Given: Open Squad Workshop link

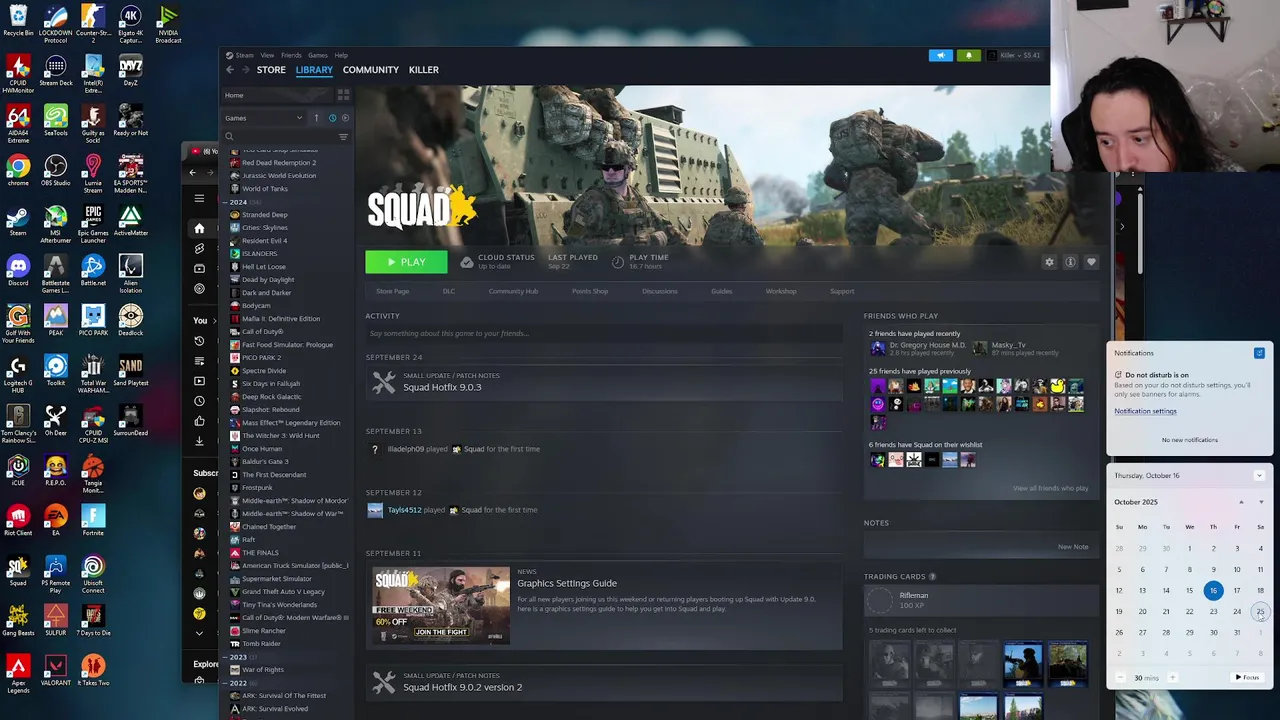Looking at the screenshot, I should pos(781,291).
